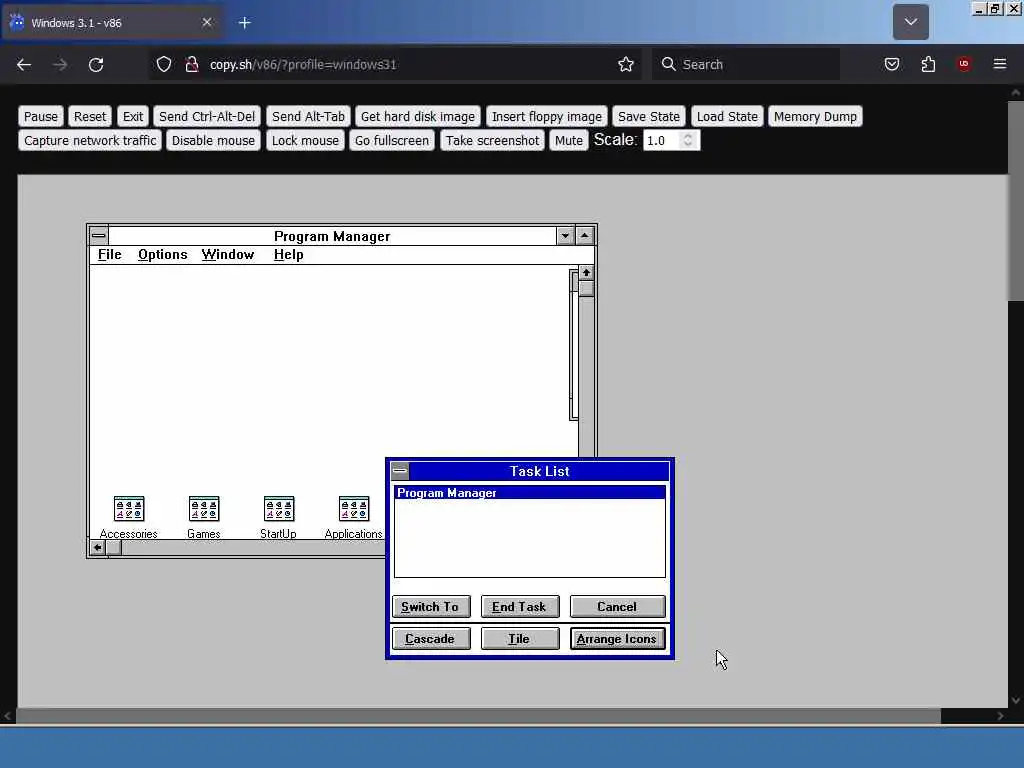This screenshot has height=768, width=1024.
Task: Close the Windows 3.1 - v86 tab
Action: 207,22
